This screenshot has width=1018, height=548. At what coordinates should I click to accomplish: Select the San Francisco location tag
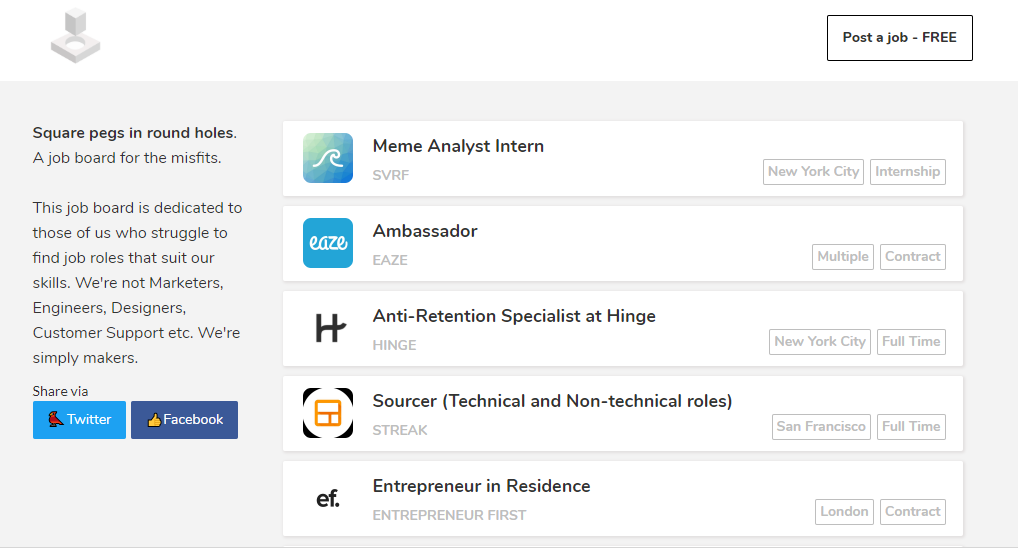(x=821, y=426)
